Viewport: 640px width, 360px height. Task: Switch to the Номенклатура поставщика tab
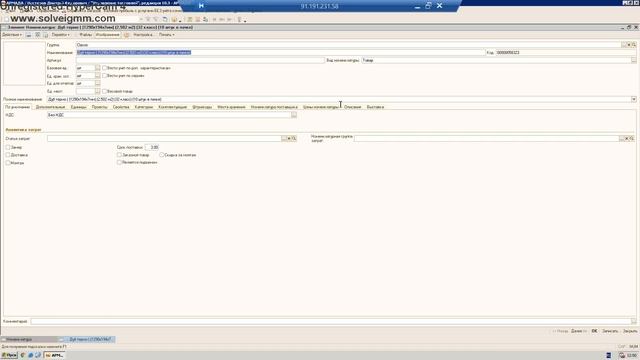click(274, 107)
